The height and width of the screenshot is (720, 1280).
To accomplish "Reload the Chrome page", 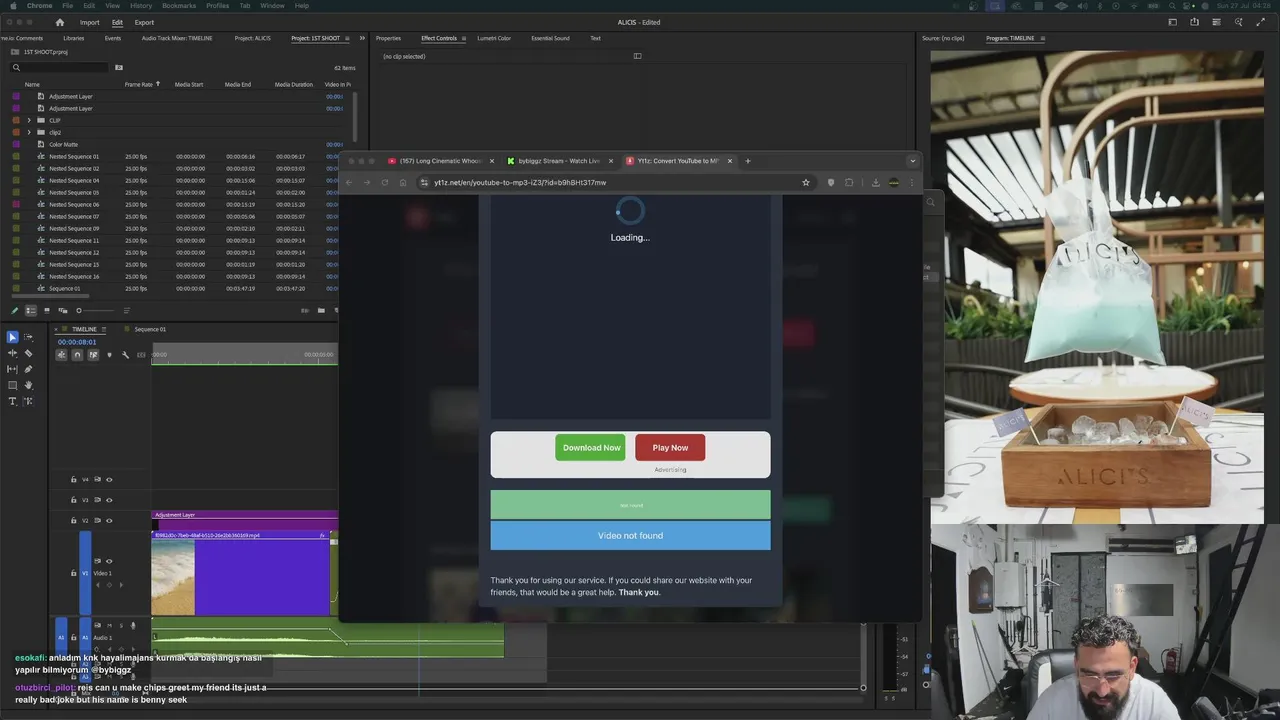I will coord(384,182).
